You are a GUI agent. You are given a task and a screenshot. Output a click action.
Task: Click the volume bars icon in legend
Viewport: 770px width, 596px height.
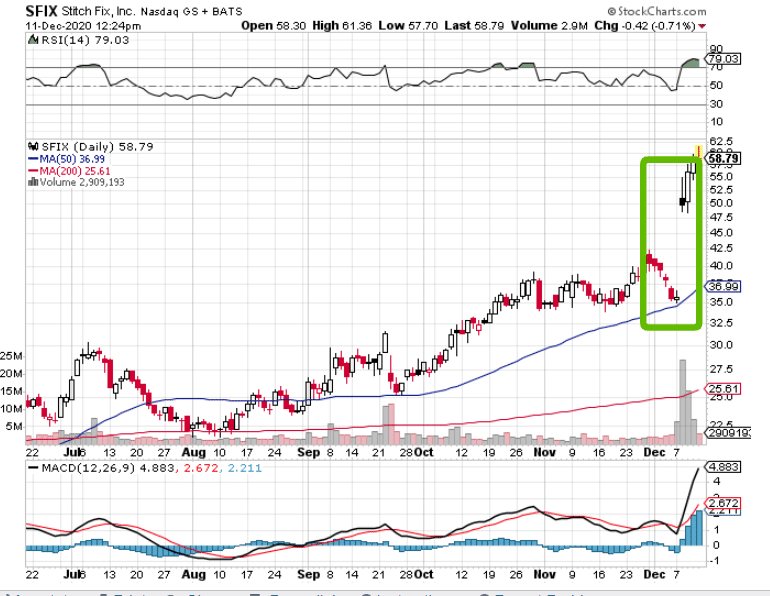pyautogui.click(x=33, y=182)
